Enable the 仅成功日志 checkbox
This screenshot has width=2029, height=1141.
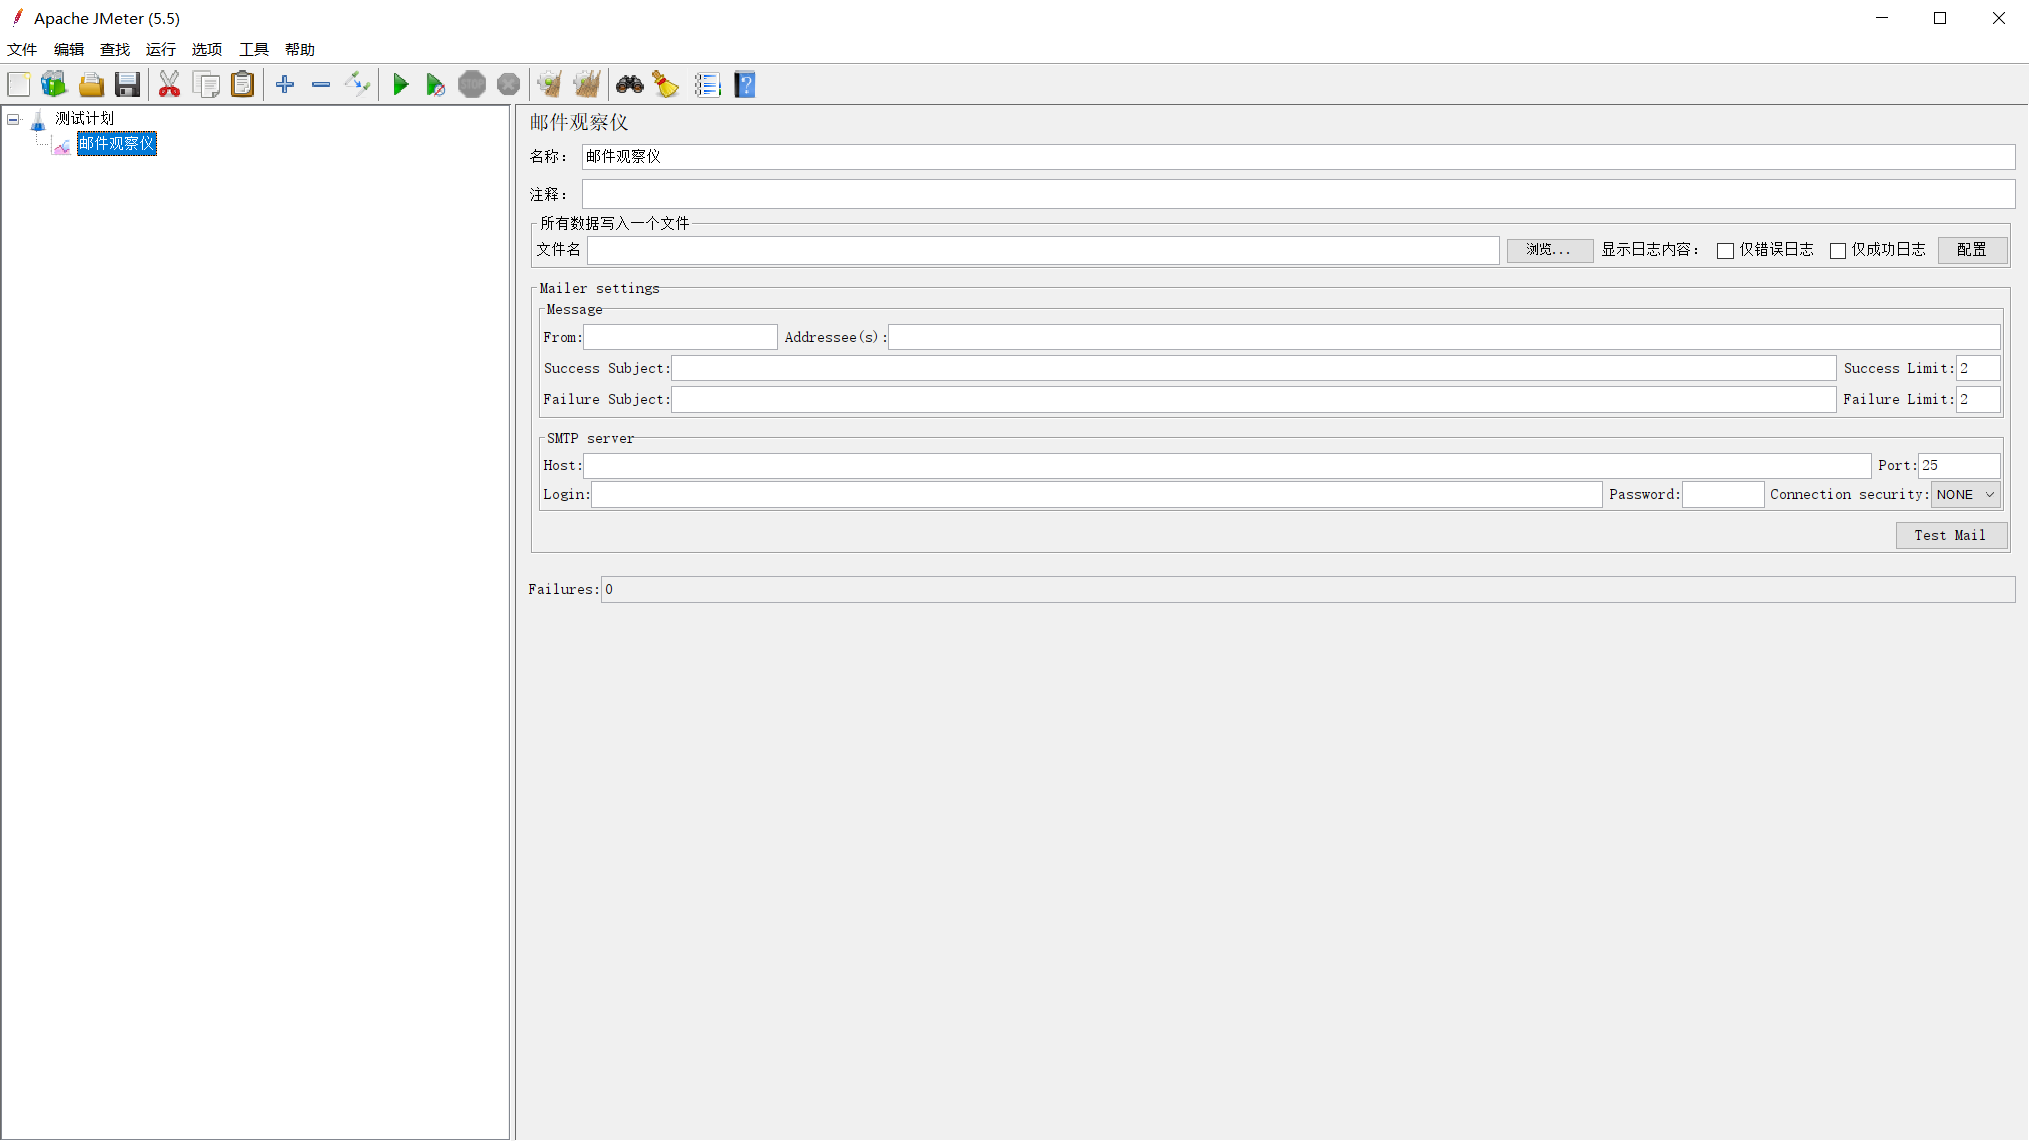1838,251
